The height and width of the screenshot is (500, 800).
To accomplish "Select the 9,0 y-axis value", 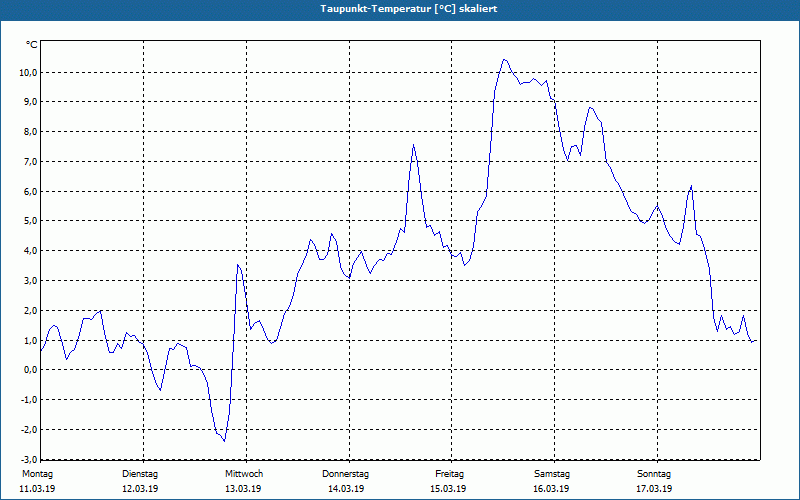I will coord(30,102).
